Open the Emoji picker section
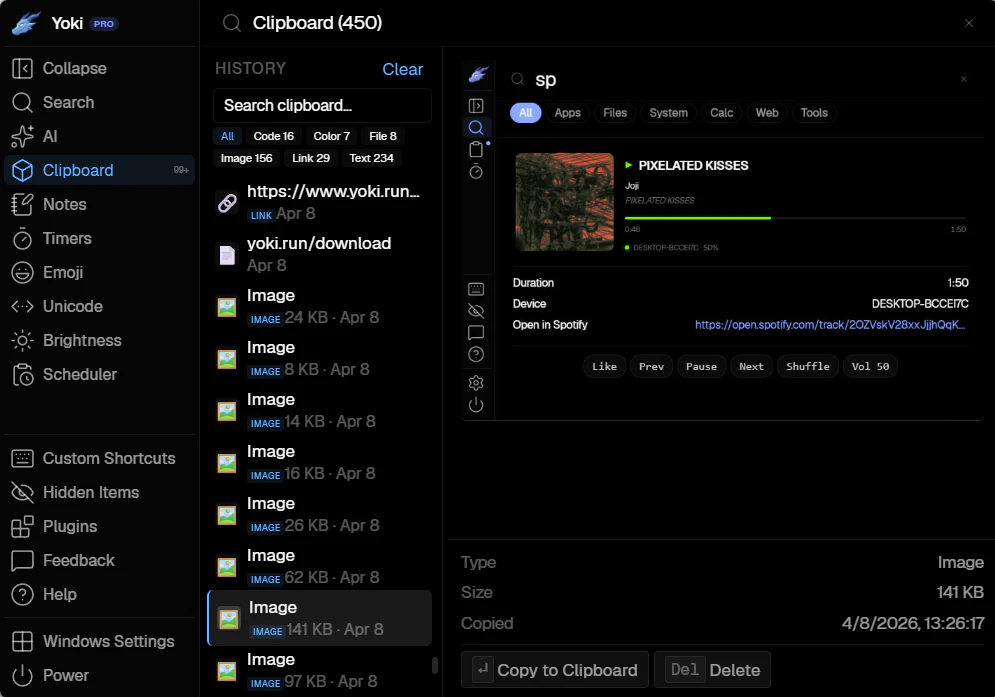This screenshot has height=697, width=995. tap(100, 272)
